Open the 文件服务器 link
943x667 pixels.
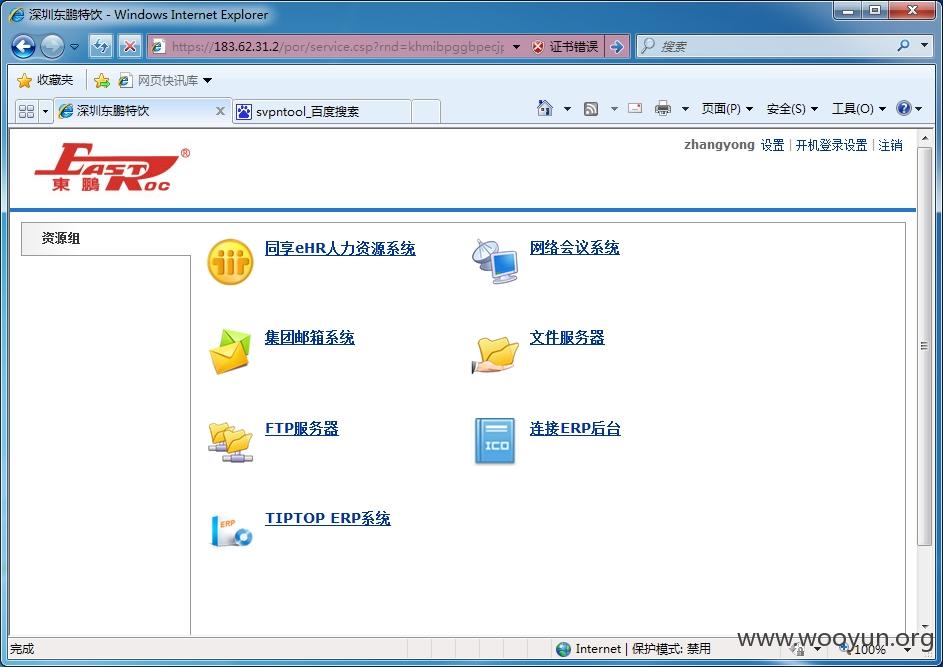567,337
